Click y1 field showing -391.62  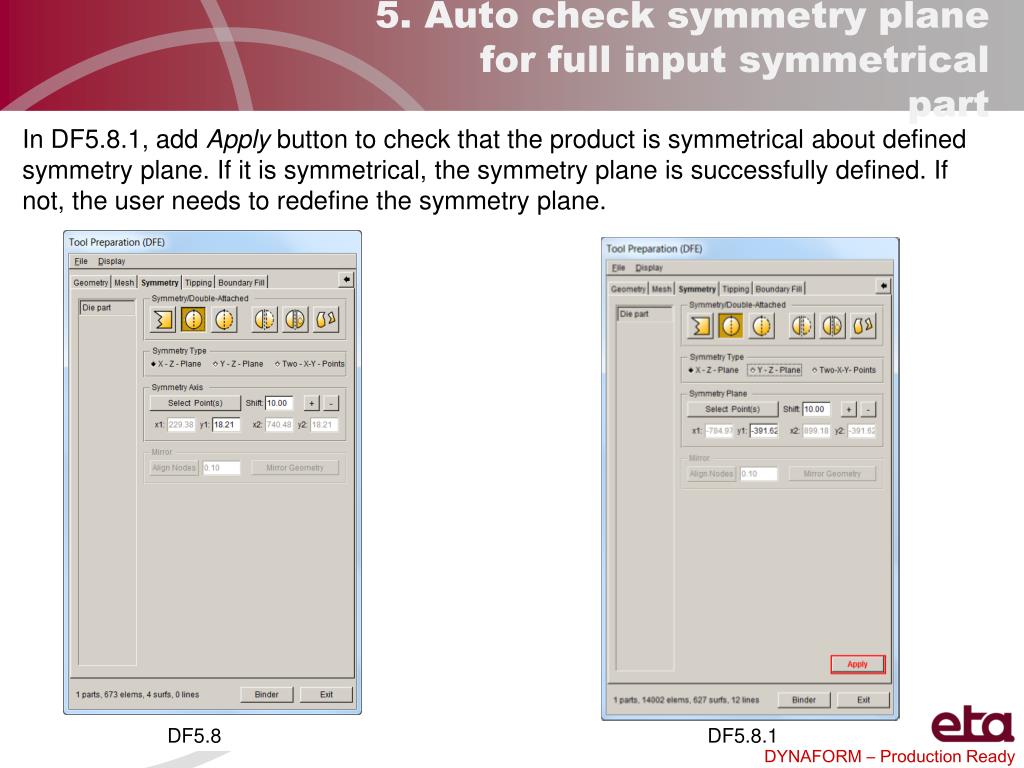(763, 430)
